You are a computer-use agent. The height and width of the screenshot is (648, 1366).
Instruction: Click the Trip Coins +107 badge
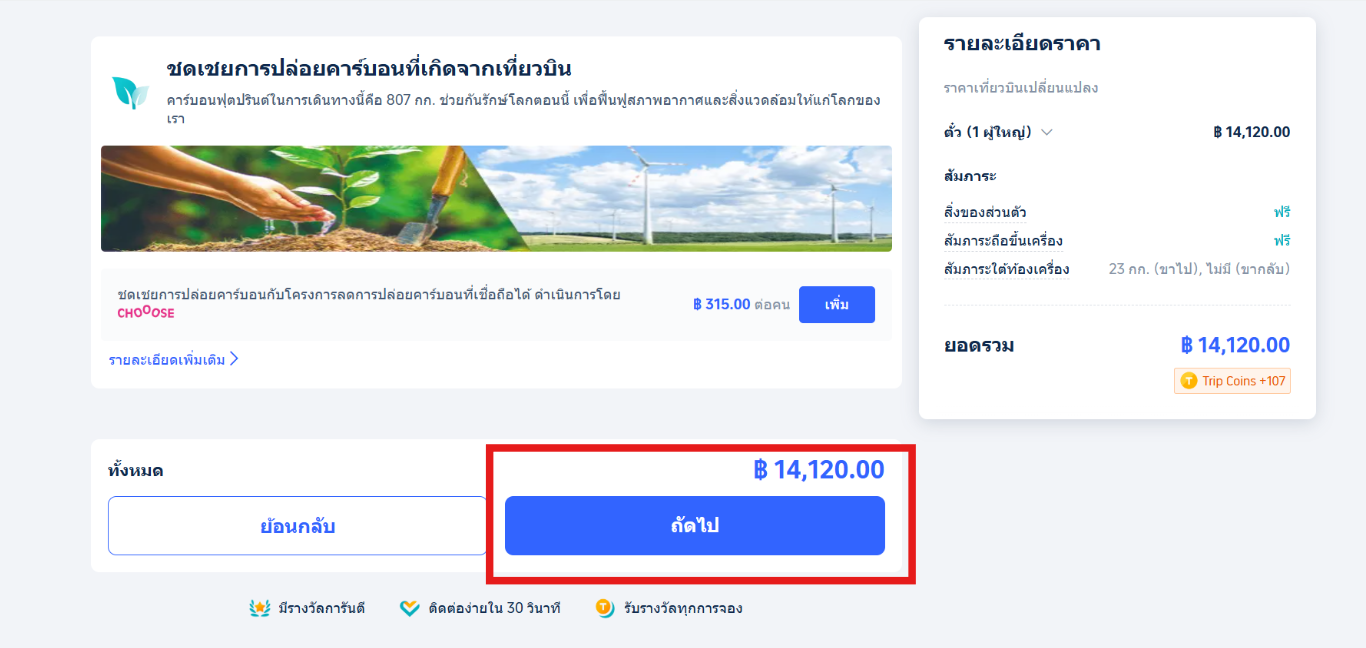click(1232, 381)
